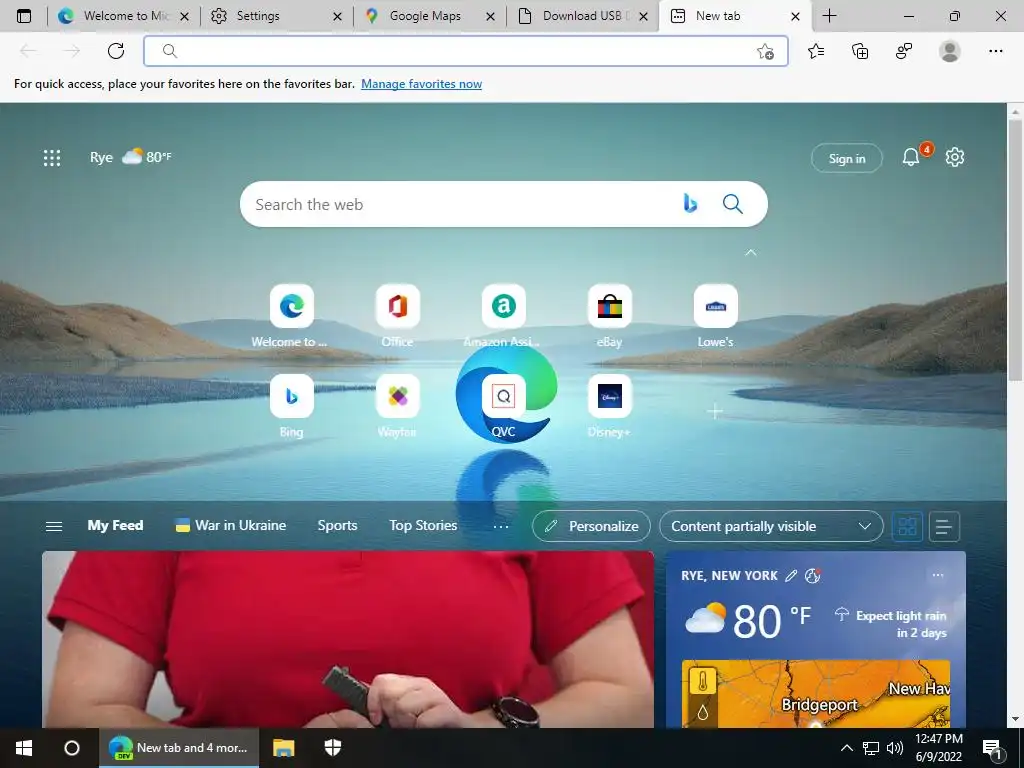Click the volume speaker tray icon
This screenshot has width=1024, height=768.
(x=895, y=748)
